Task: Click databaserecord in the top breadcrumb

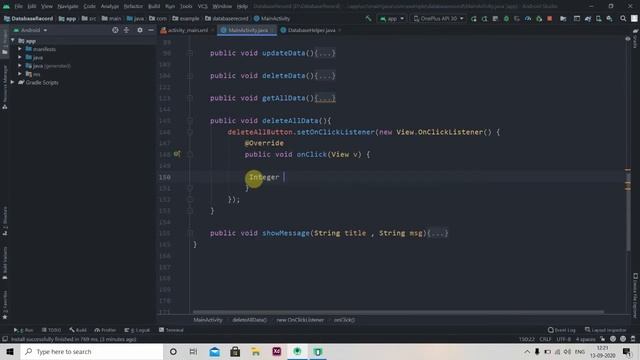Action: [x=227, y=18]
